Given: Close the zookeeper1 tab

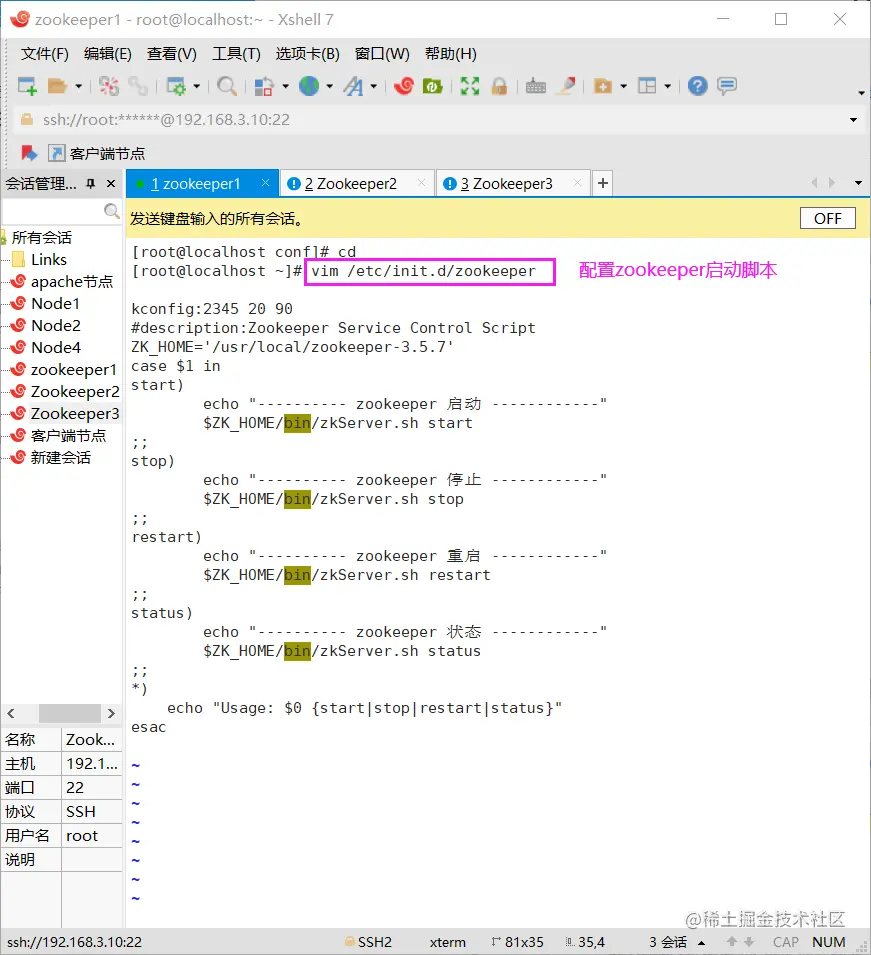Looking at the screenshot, I should pyautogui.click(x=266, y=183).
